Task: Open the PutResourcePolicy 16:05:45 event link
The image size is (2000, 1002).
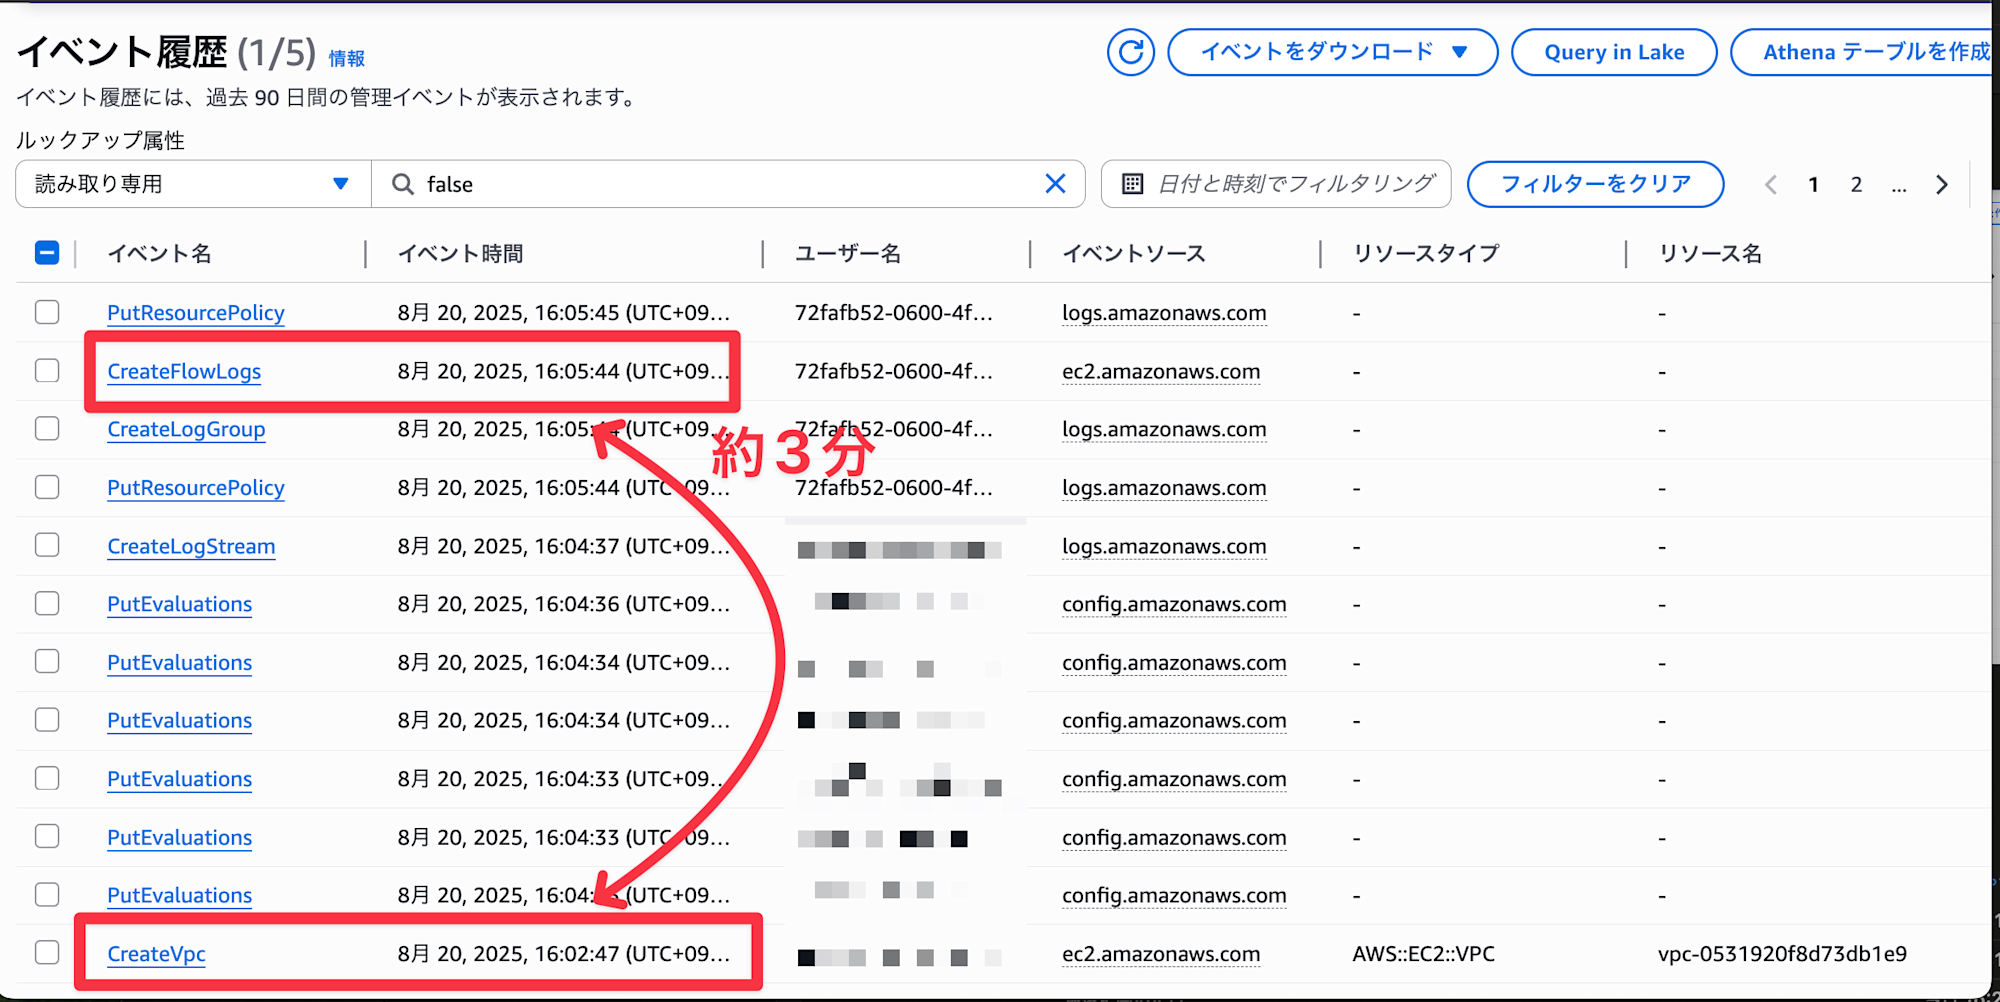Action: click(x=196, y=313)
